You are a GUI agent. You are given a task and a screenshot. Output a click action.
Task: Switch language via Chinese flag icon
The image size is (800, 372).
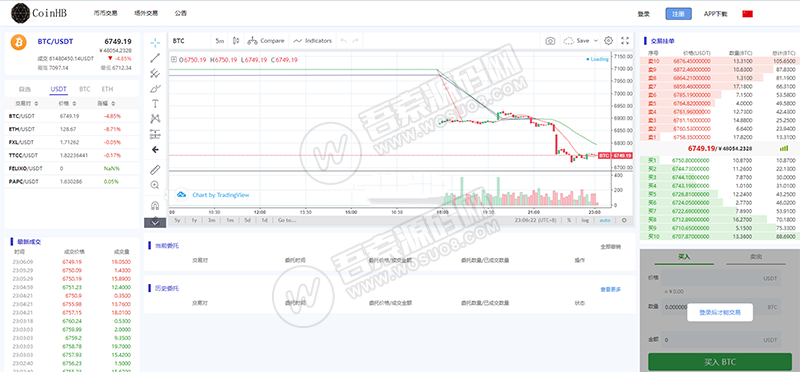[x=747, y=14]
